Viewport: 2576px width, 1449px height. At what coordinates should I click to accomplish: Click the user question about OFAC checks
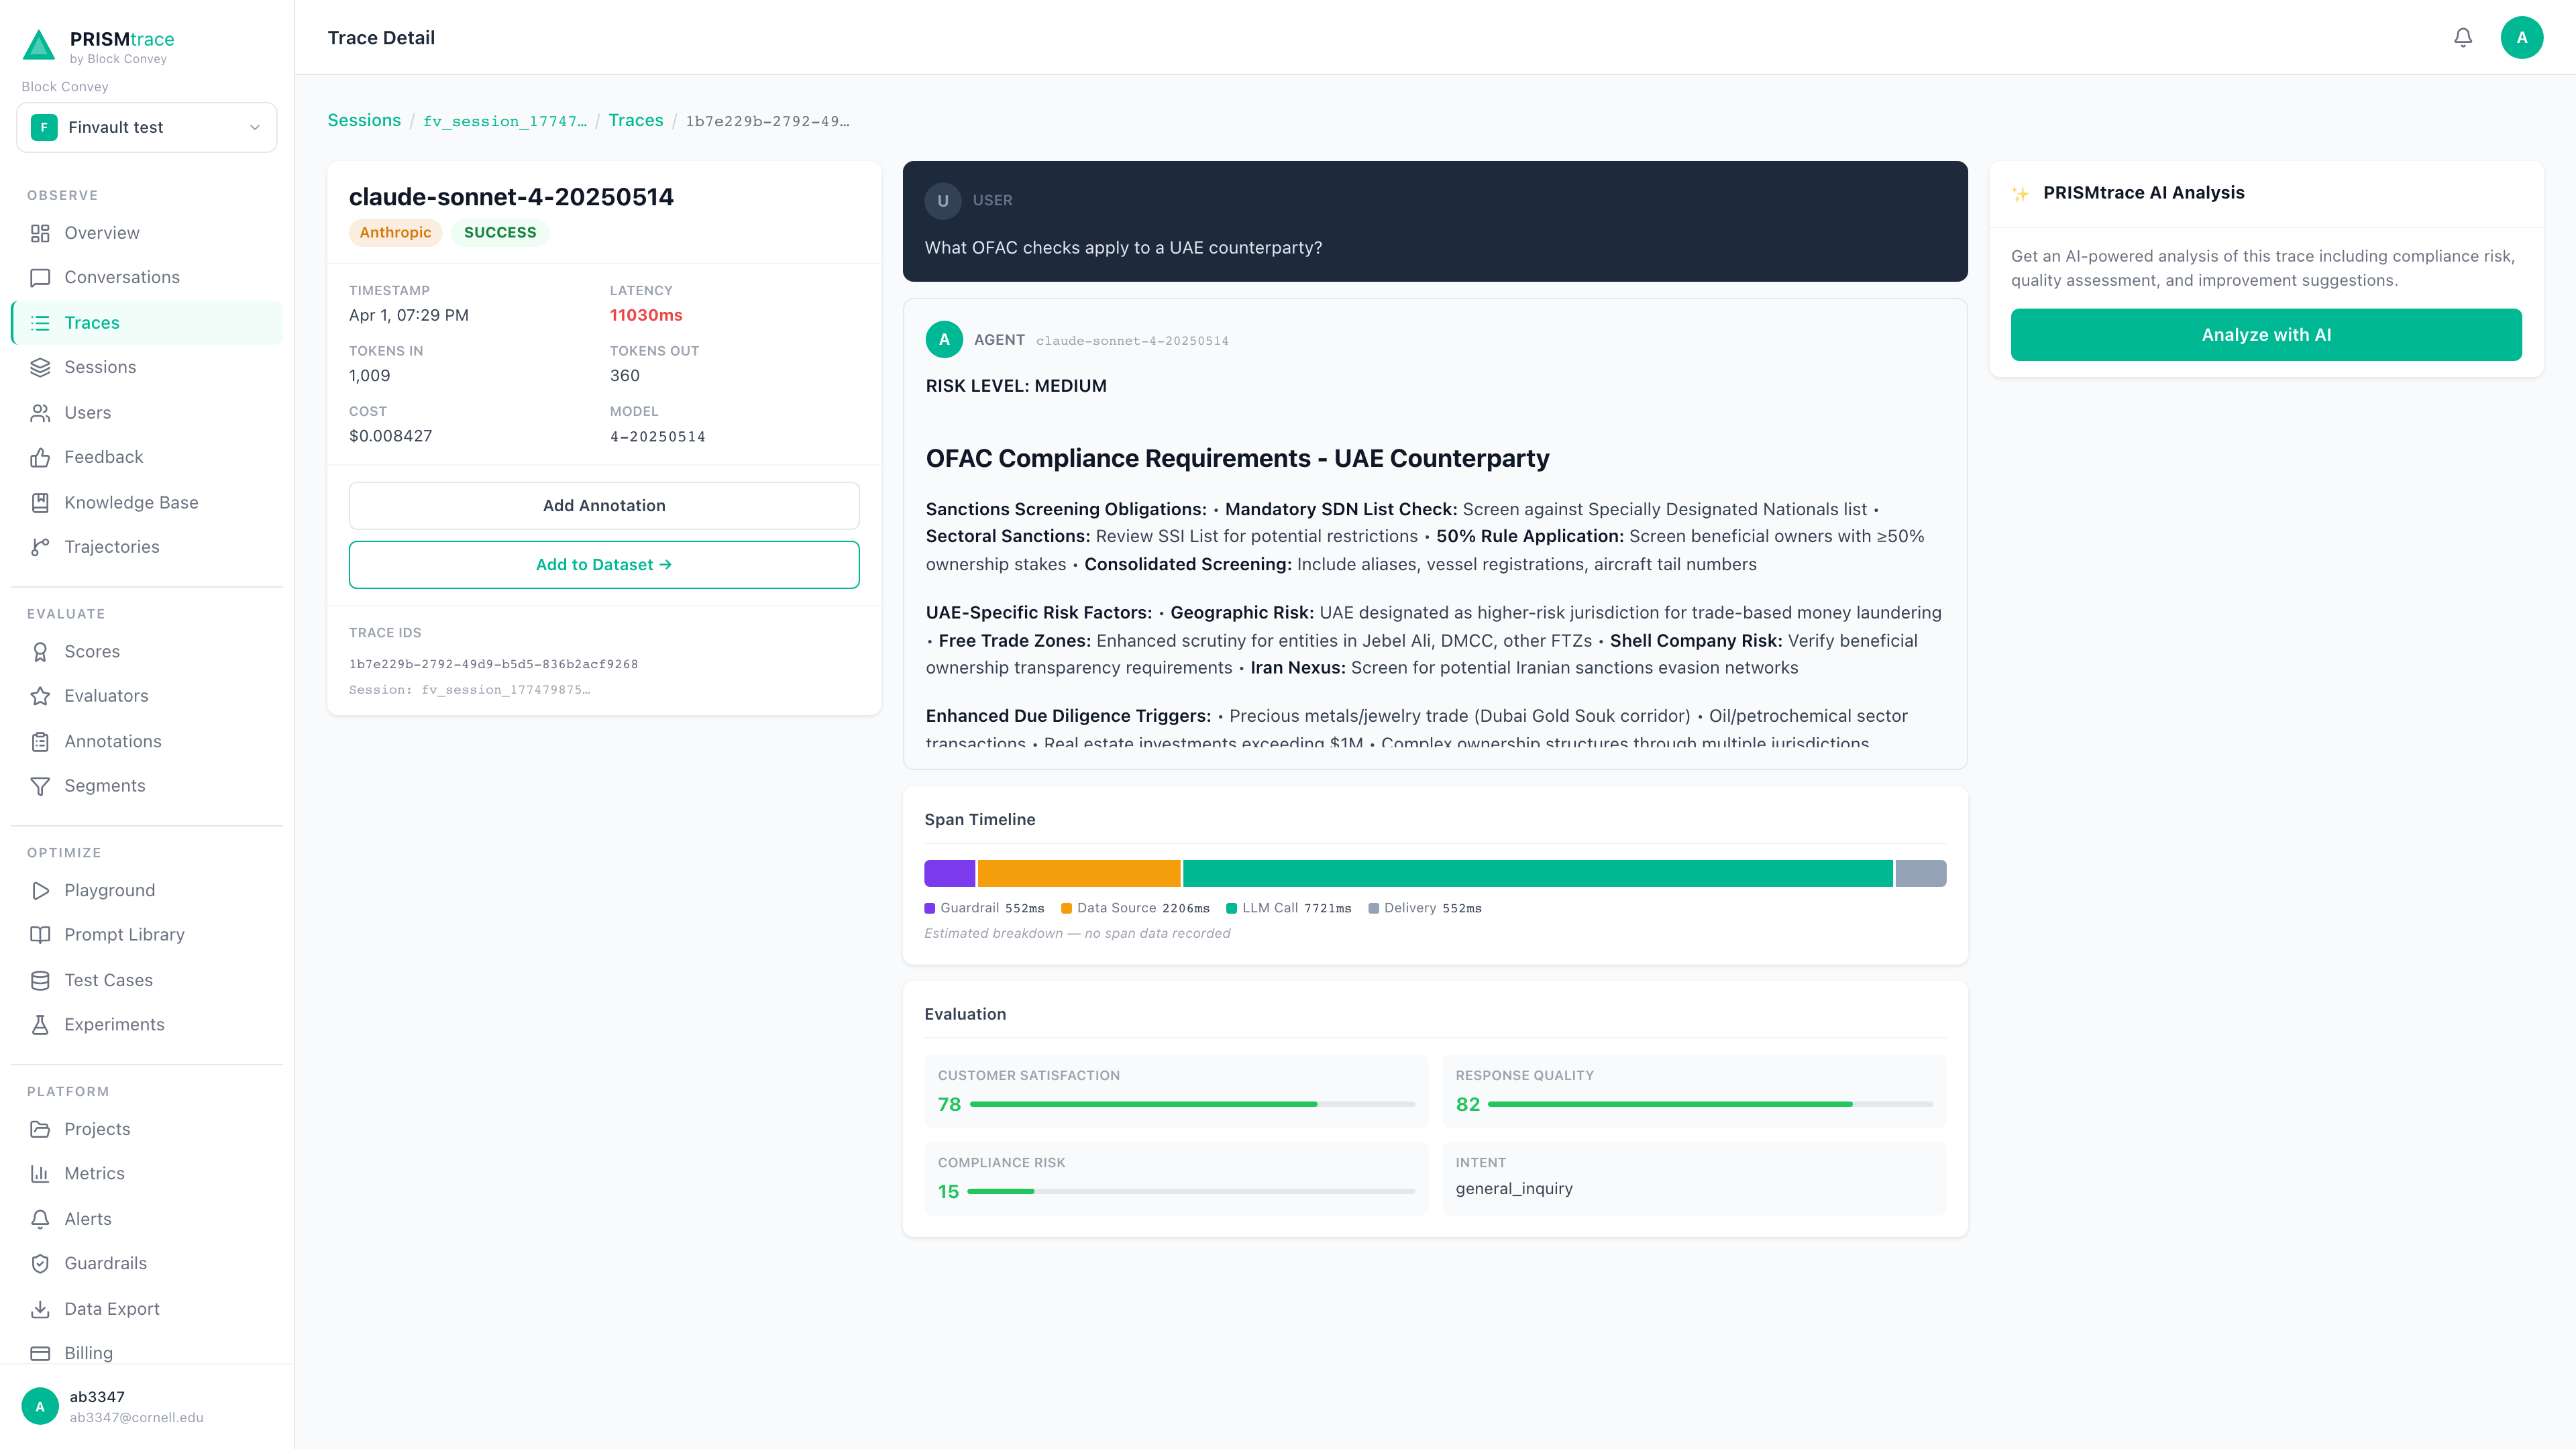pos(1123,248)
